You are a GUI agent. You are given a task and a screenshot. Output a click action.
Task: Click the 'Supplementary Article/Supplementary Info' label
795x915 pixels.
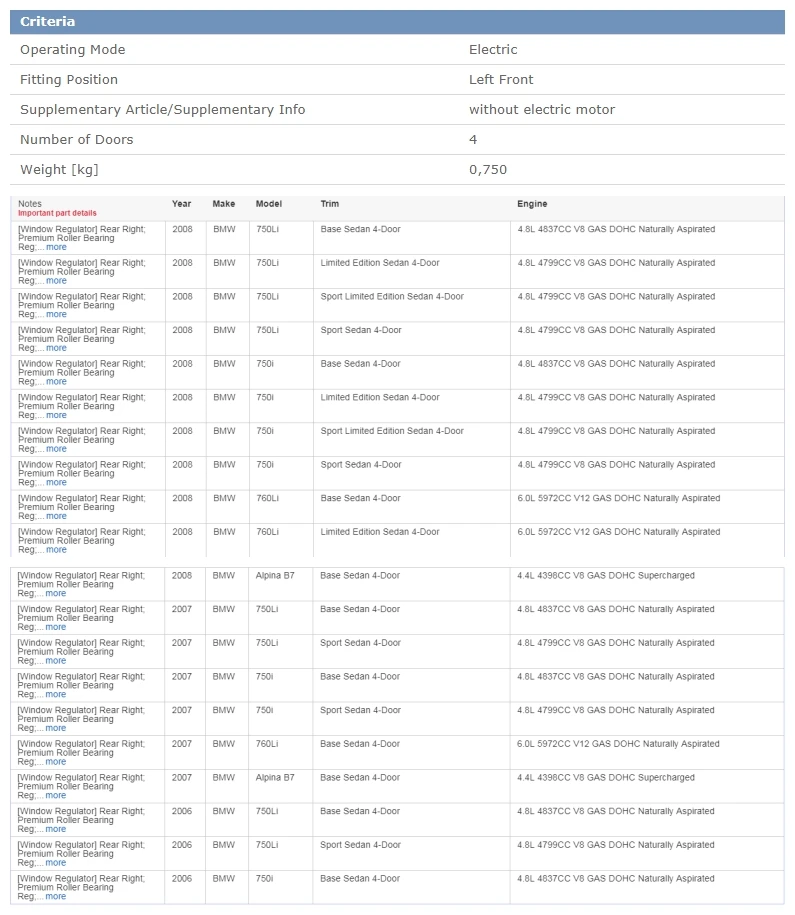tap(162, 110)
